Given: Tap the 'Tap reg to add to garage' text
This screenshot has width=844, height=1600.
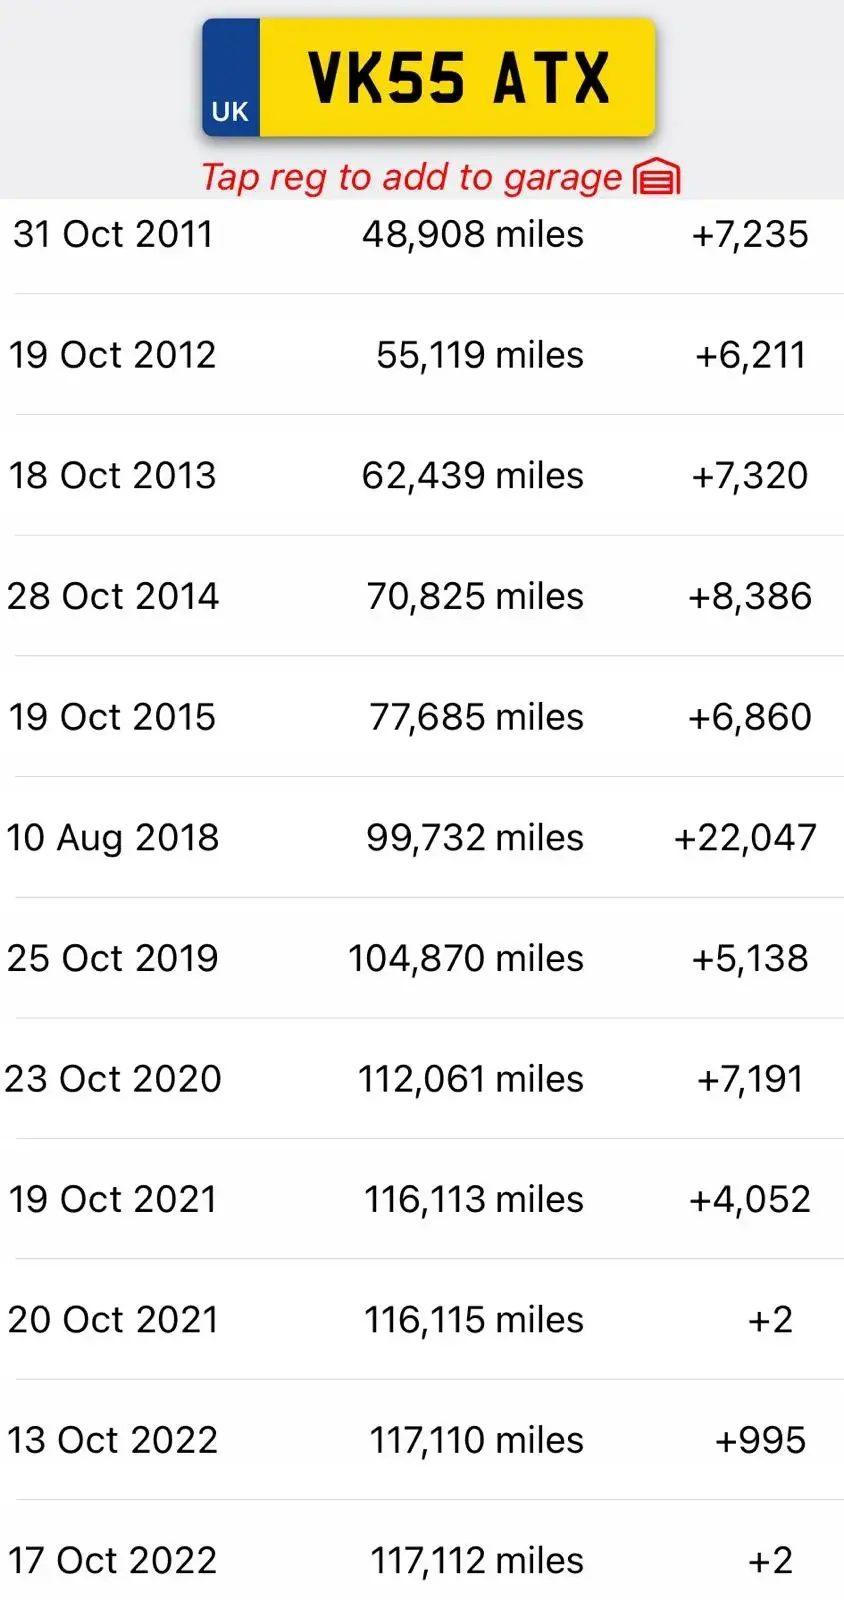Looking at the screenshot, I should click(x=411, y=178).
